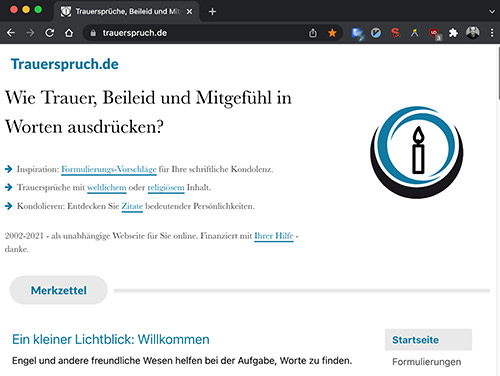Click the arrow bullet beside Kondolieren
The height and width of the screenshot is (376, 500).
[9, 206]
